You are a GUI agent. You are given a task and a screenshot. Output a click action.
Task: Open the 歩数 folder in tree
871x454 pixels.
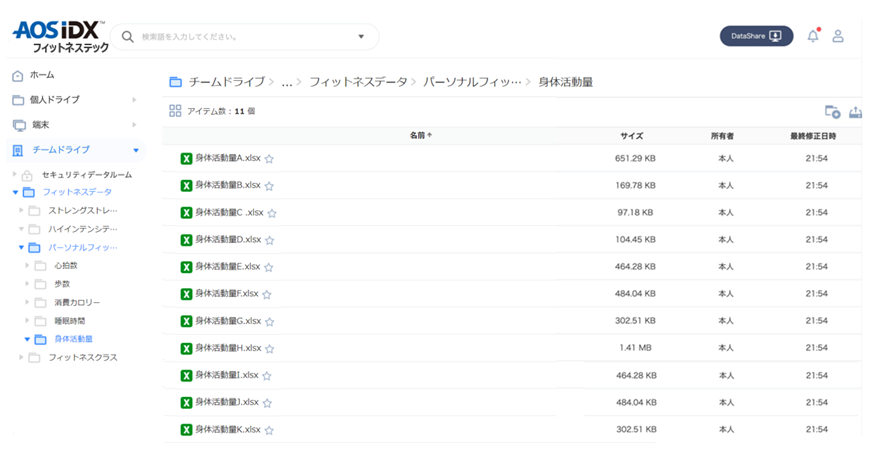[62, 284]
